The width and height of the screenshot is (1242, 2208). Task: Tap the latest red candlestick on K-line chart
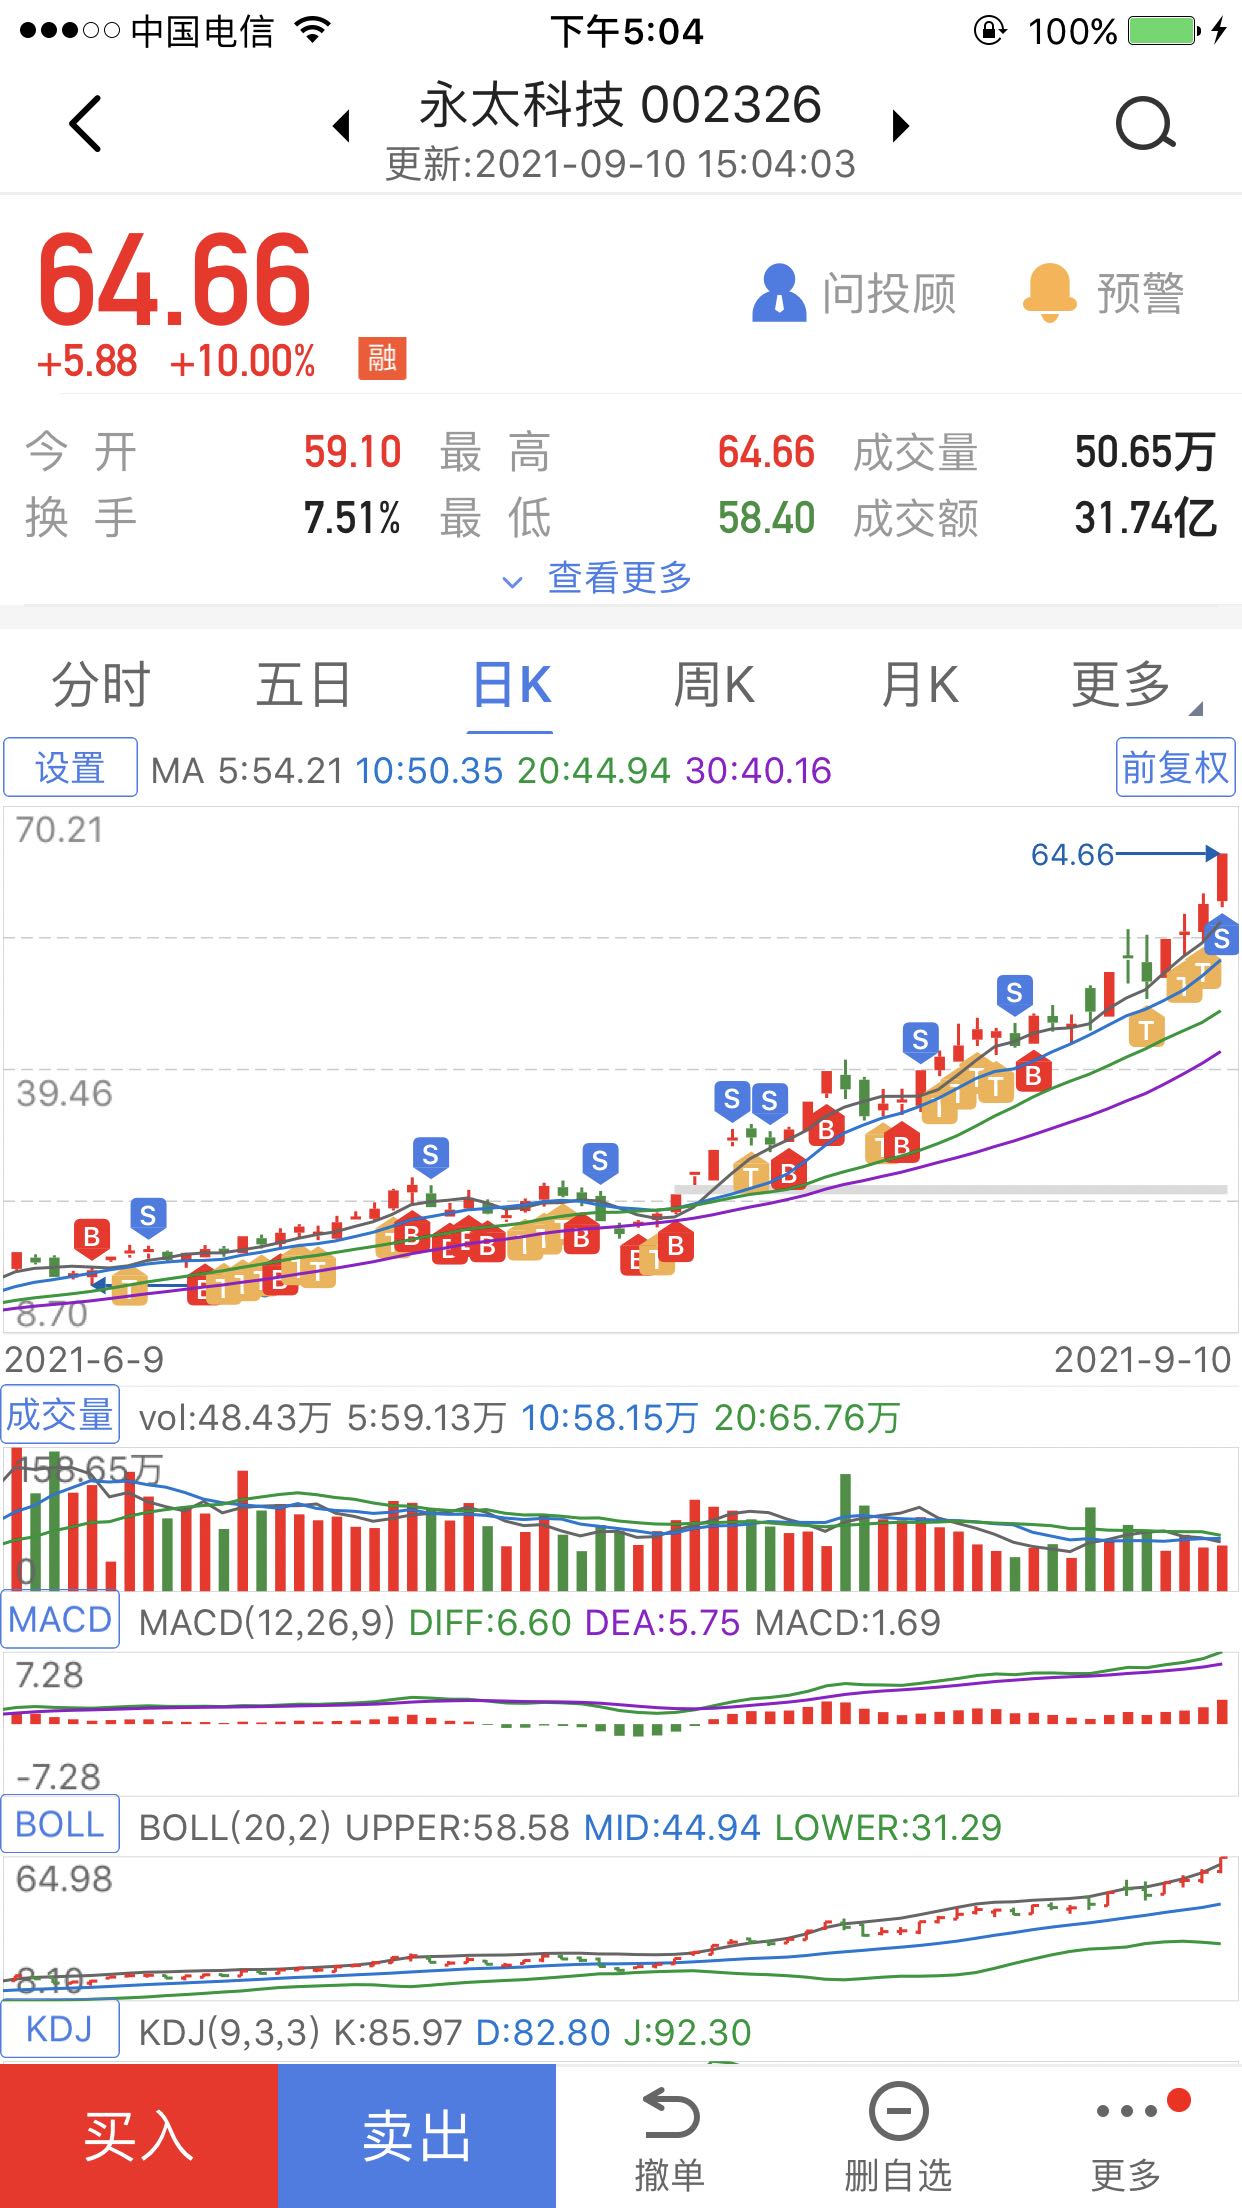click(x=1221, y=878)
